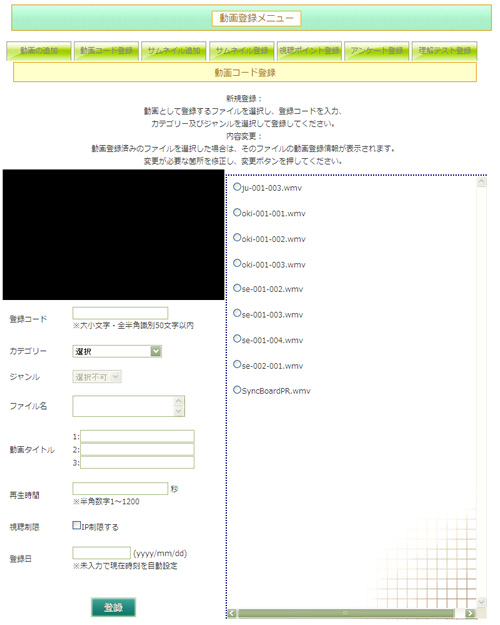Select ju-001-003.wmv radio button
The image size is (500, 625).
coord(237,187)
